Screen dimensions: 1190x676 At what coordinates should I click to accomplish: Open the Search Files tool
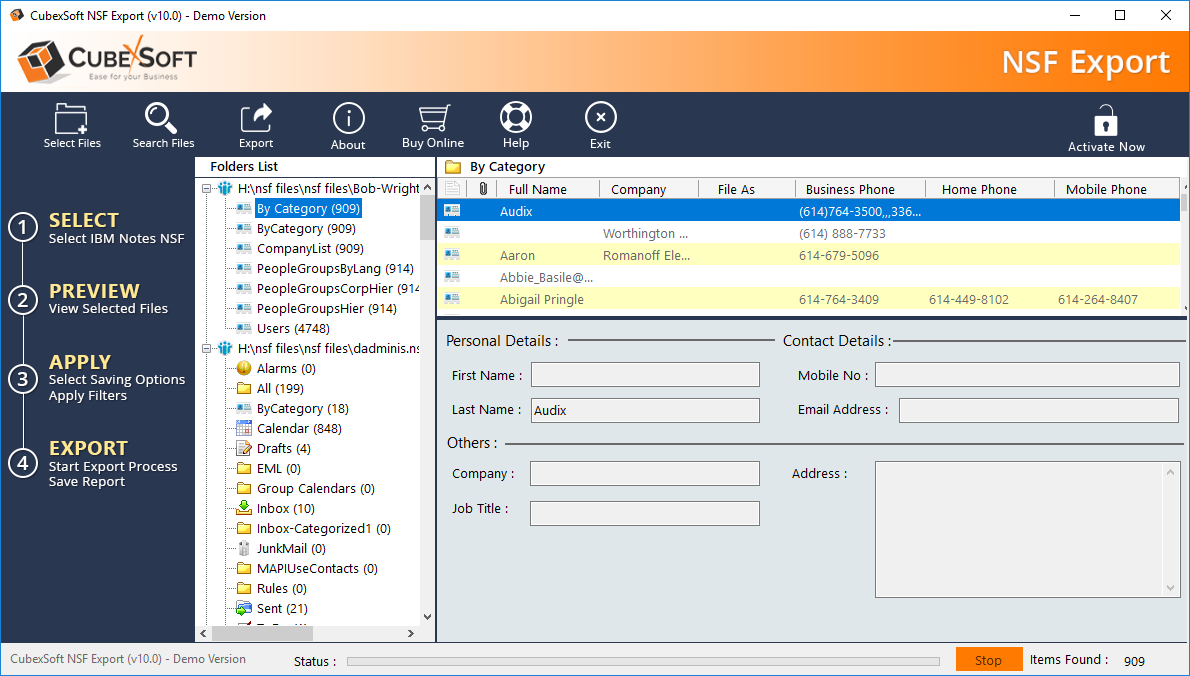click(163, 120)
